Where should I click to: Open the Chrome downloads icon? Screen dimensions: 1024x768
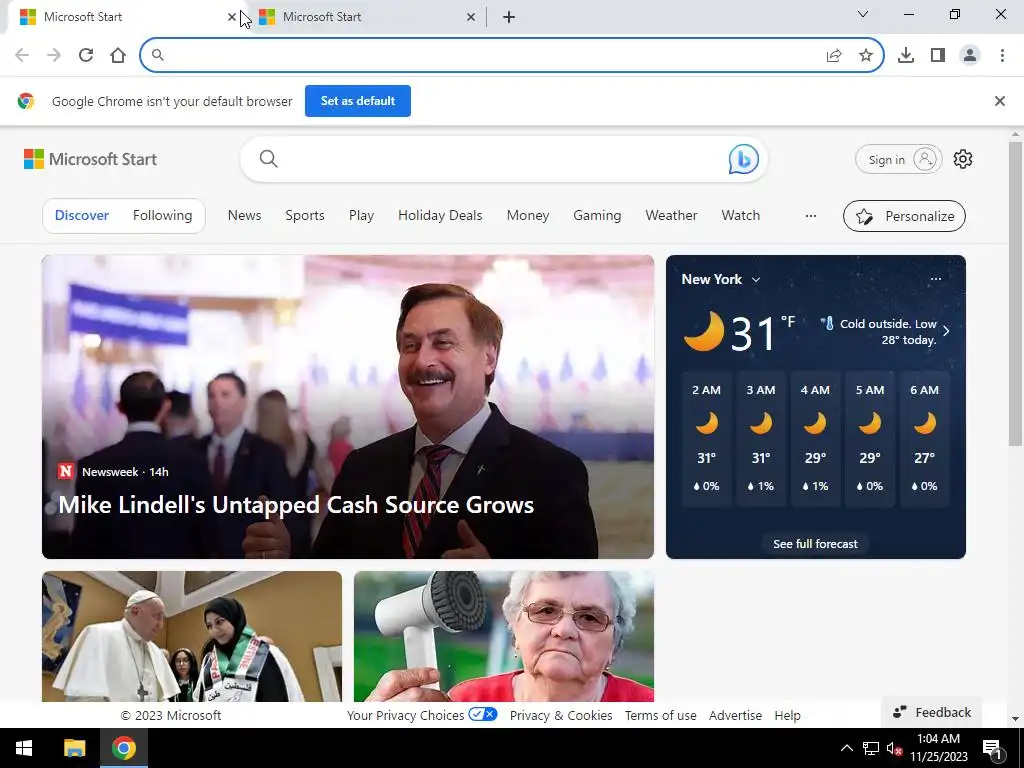click(906, 56)
